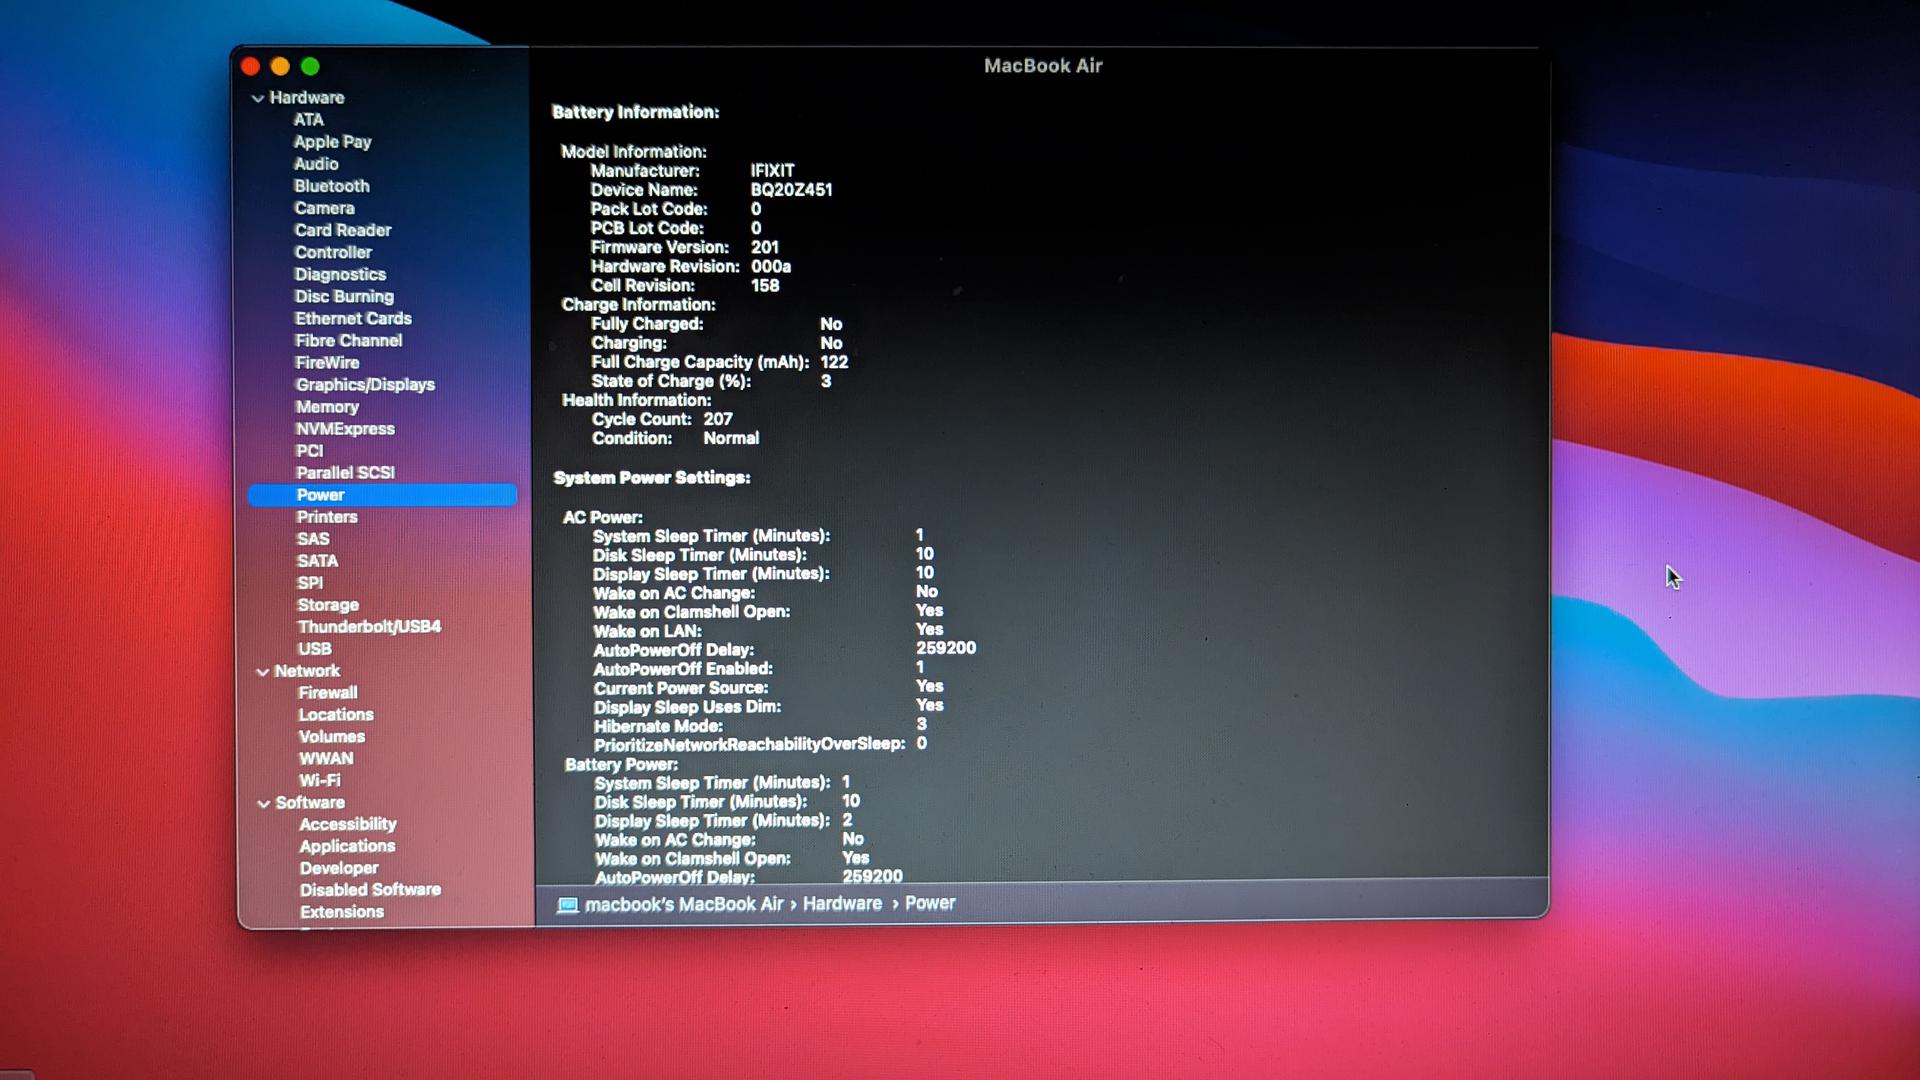Screen dimensions: 1920x1080
Task: Open Printers information
Action: pos(327,517)
